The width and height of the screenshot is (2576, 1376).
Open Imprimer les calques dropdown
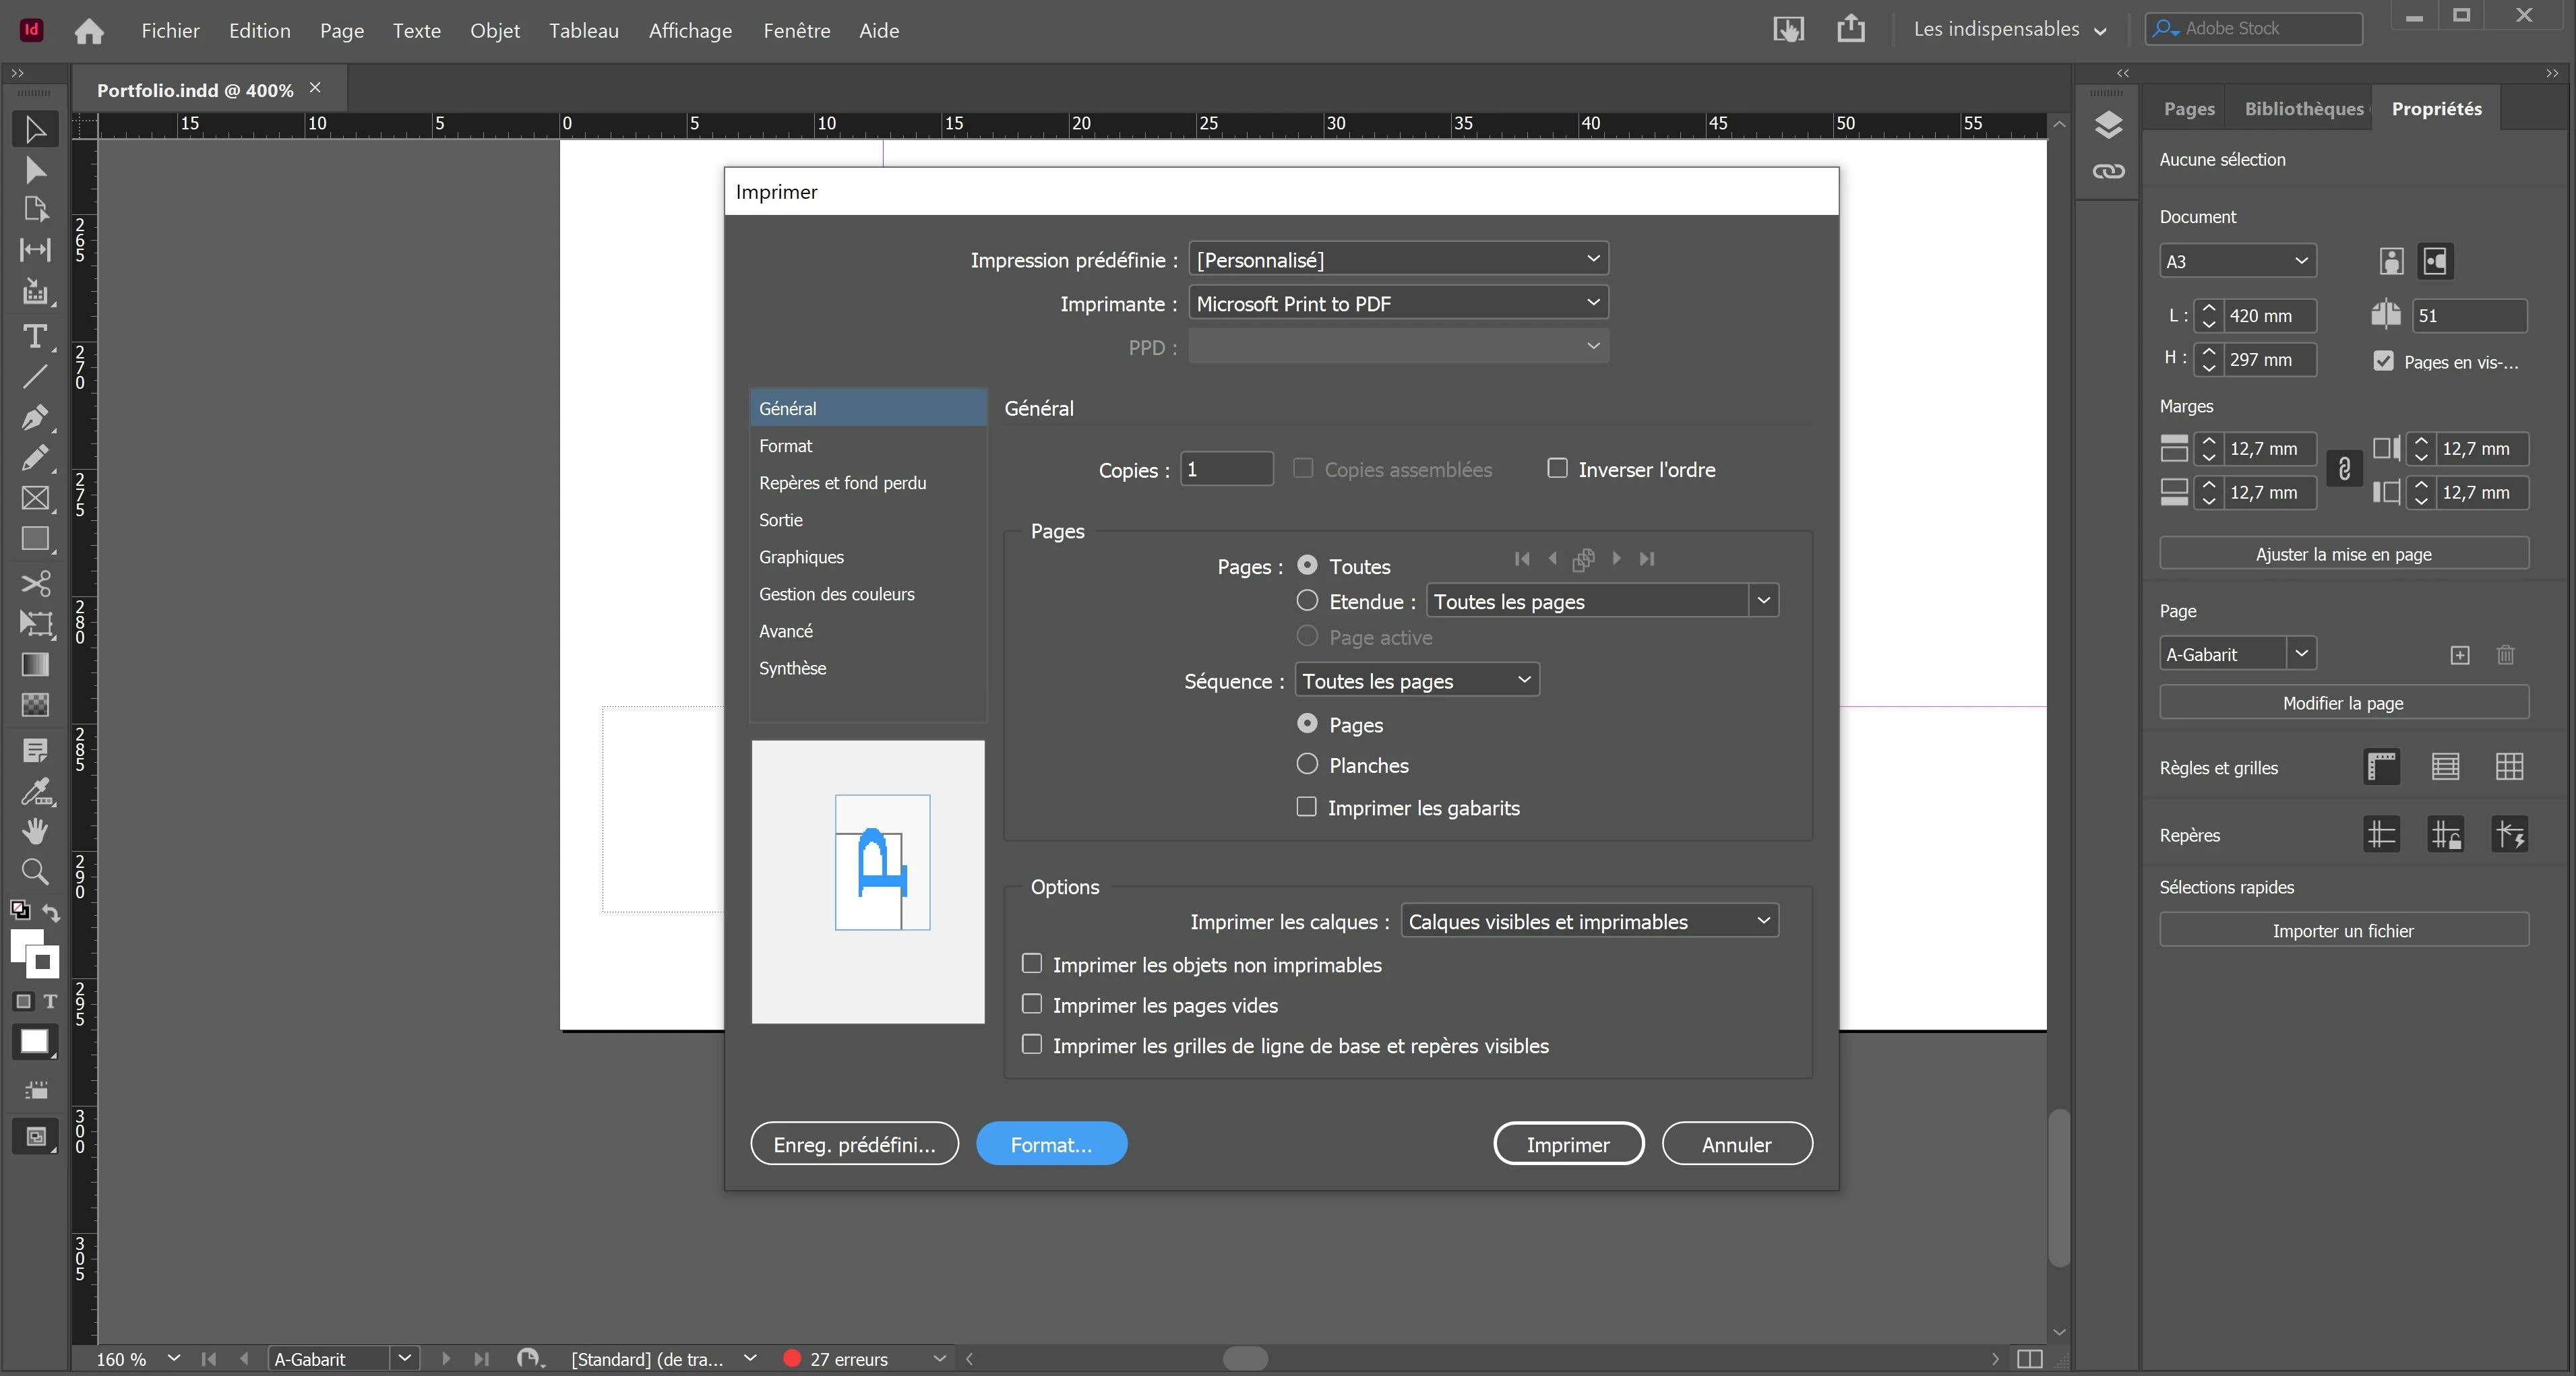[x=1589, y=921]
